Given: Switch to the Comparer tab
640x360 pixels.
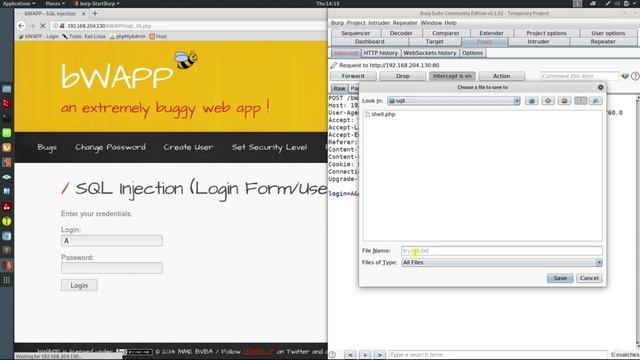Looking at the screenshot, I should pyautogui.click(x=445, y=33).
